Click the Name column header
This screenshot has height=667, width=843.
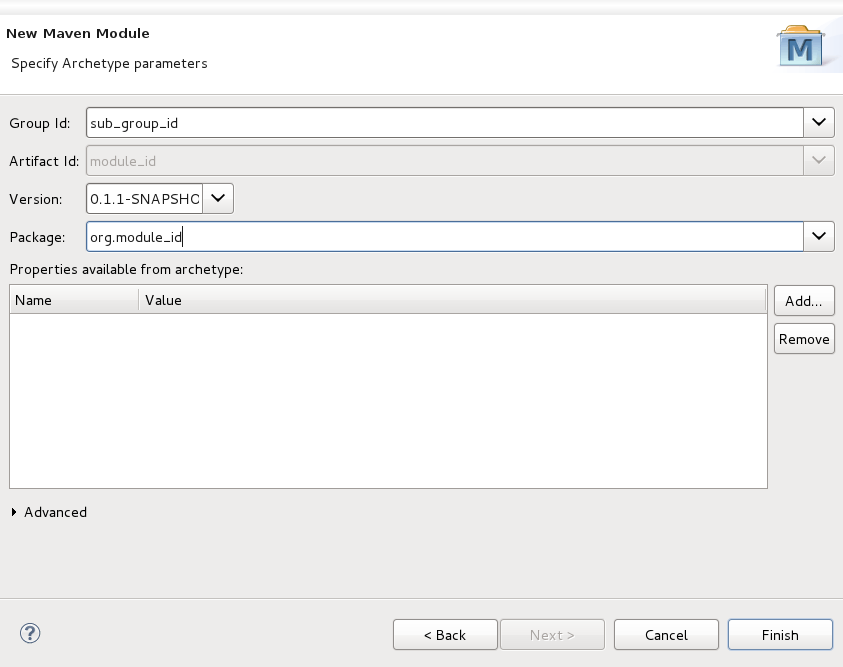70,300
